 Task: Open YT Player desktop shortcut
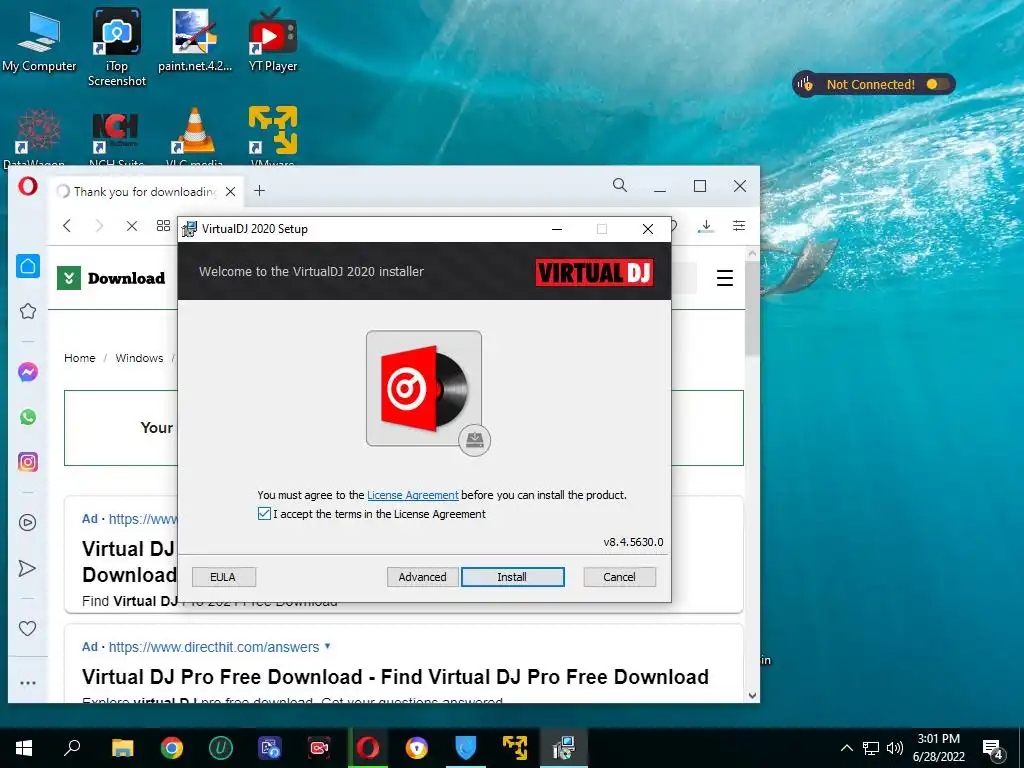pos(273,41)
